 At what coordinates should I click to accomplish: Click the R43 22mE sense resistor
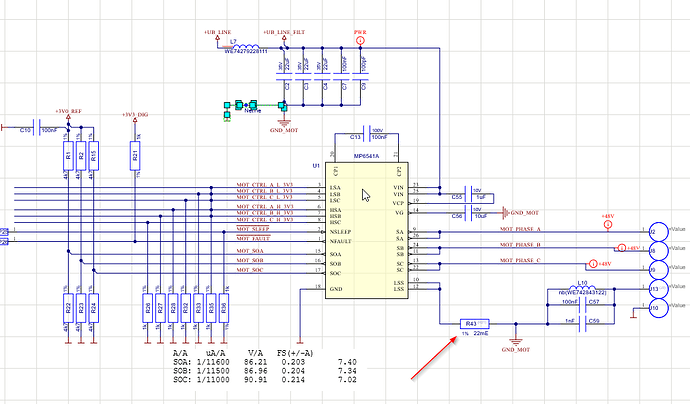click(x=474, y=324)
